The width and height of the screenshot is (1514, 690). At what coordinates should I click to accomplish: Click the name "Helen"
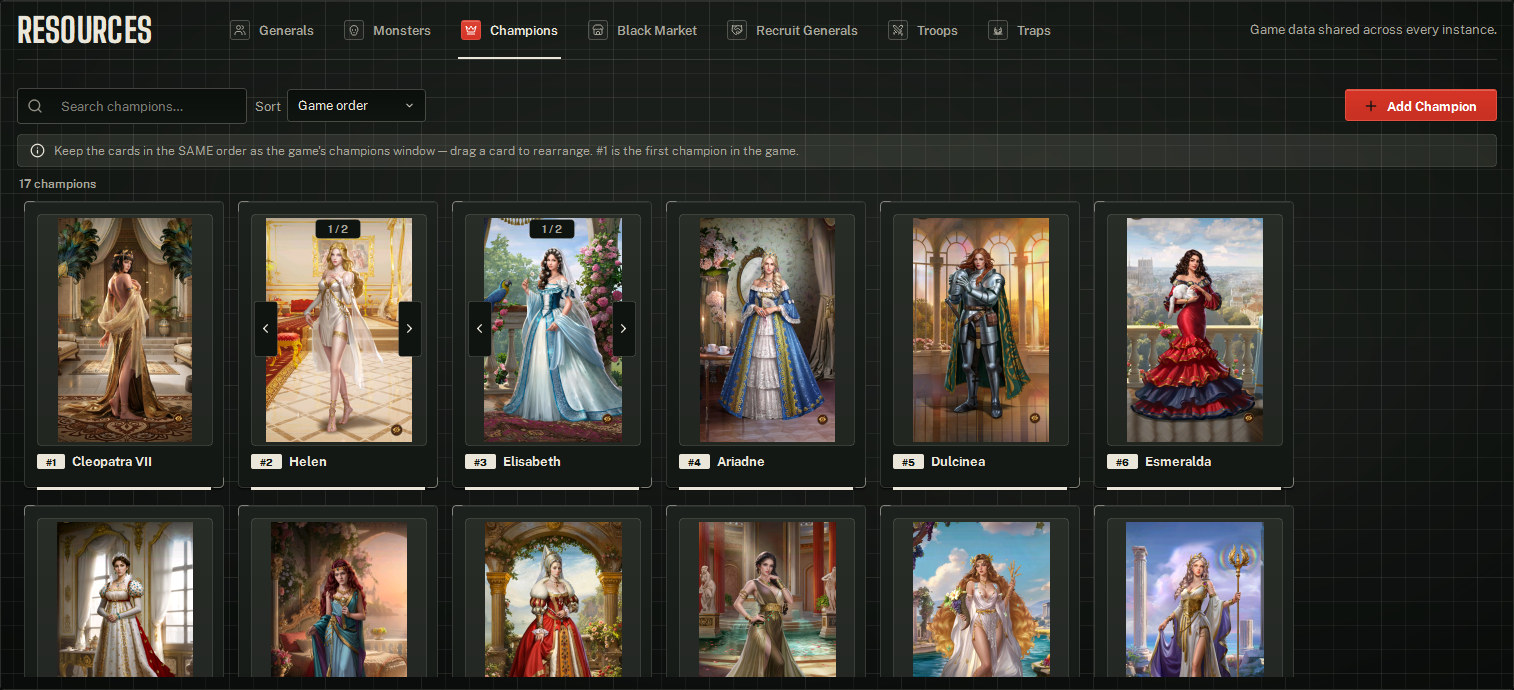[x=308, y=462]
